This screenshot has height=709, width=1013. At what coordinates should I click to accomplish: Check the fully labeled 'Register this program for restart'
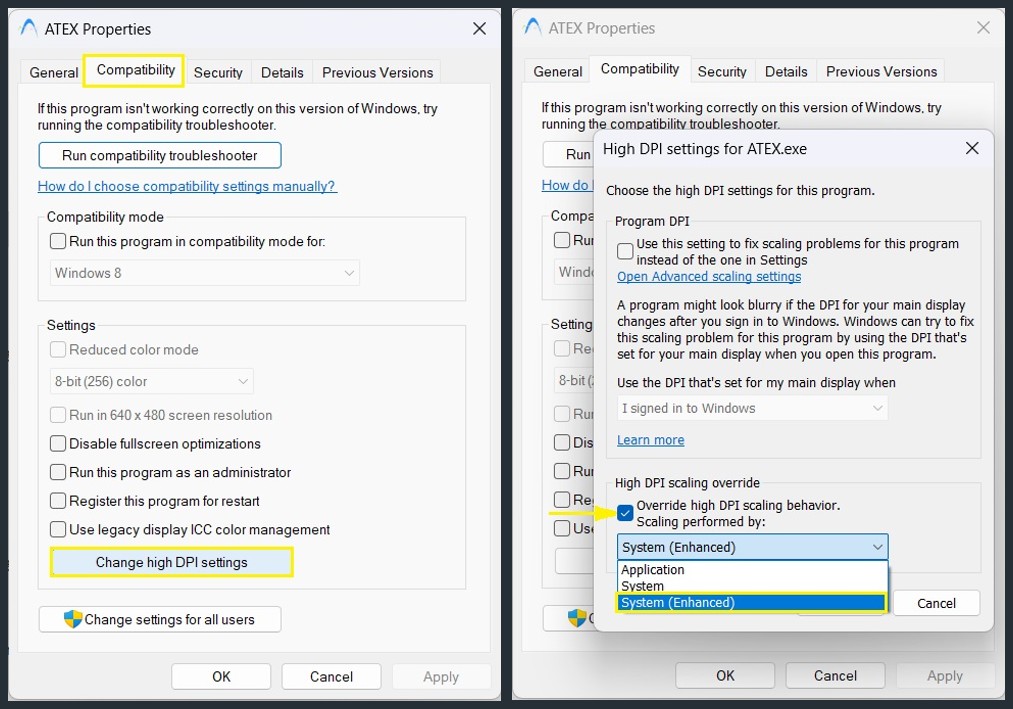(x=155, y=501)
